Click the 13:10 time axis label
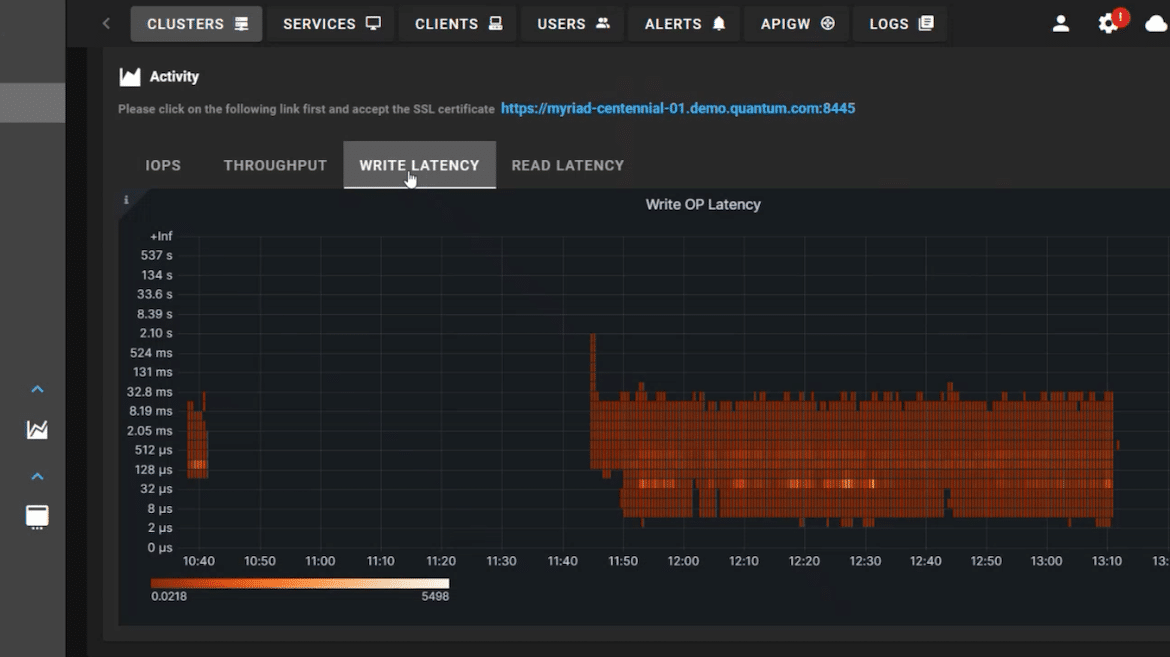 pos(1107,561)
